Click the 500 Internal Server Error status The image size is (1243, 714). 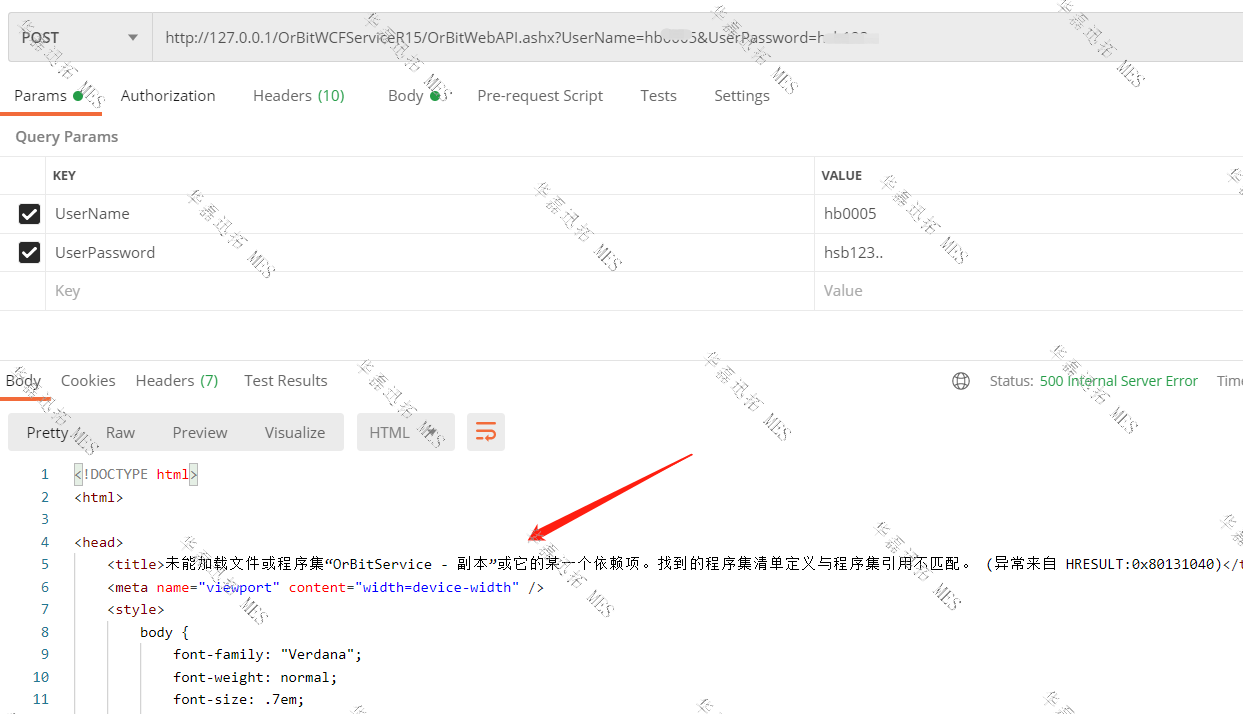coord(1119,381)
